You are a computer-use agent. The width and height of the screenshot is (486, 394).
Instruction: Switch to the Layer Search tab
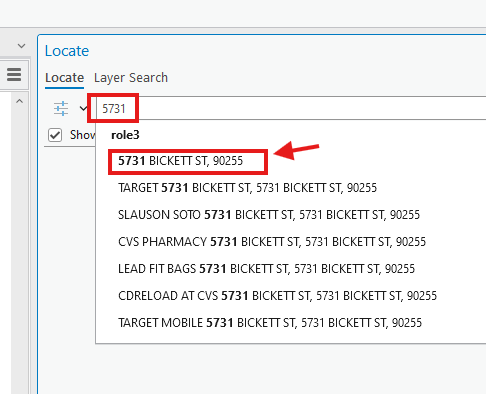(131, 78)
